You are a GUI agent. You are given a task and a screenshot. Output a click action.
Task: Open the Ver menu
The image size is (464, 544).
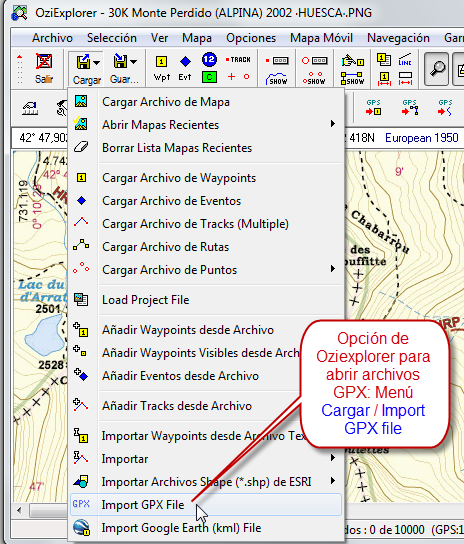point(159,38)
